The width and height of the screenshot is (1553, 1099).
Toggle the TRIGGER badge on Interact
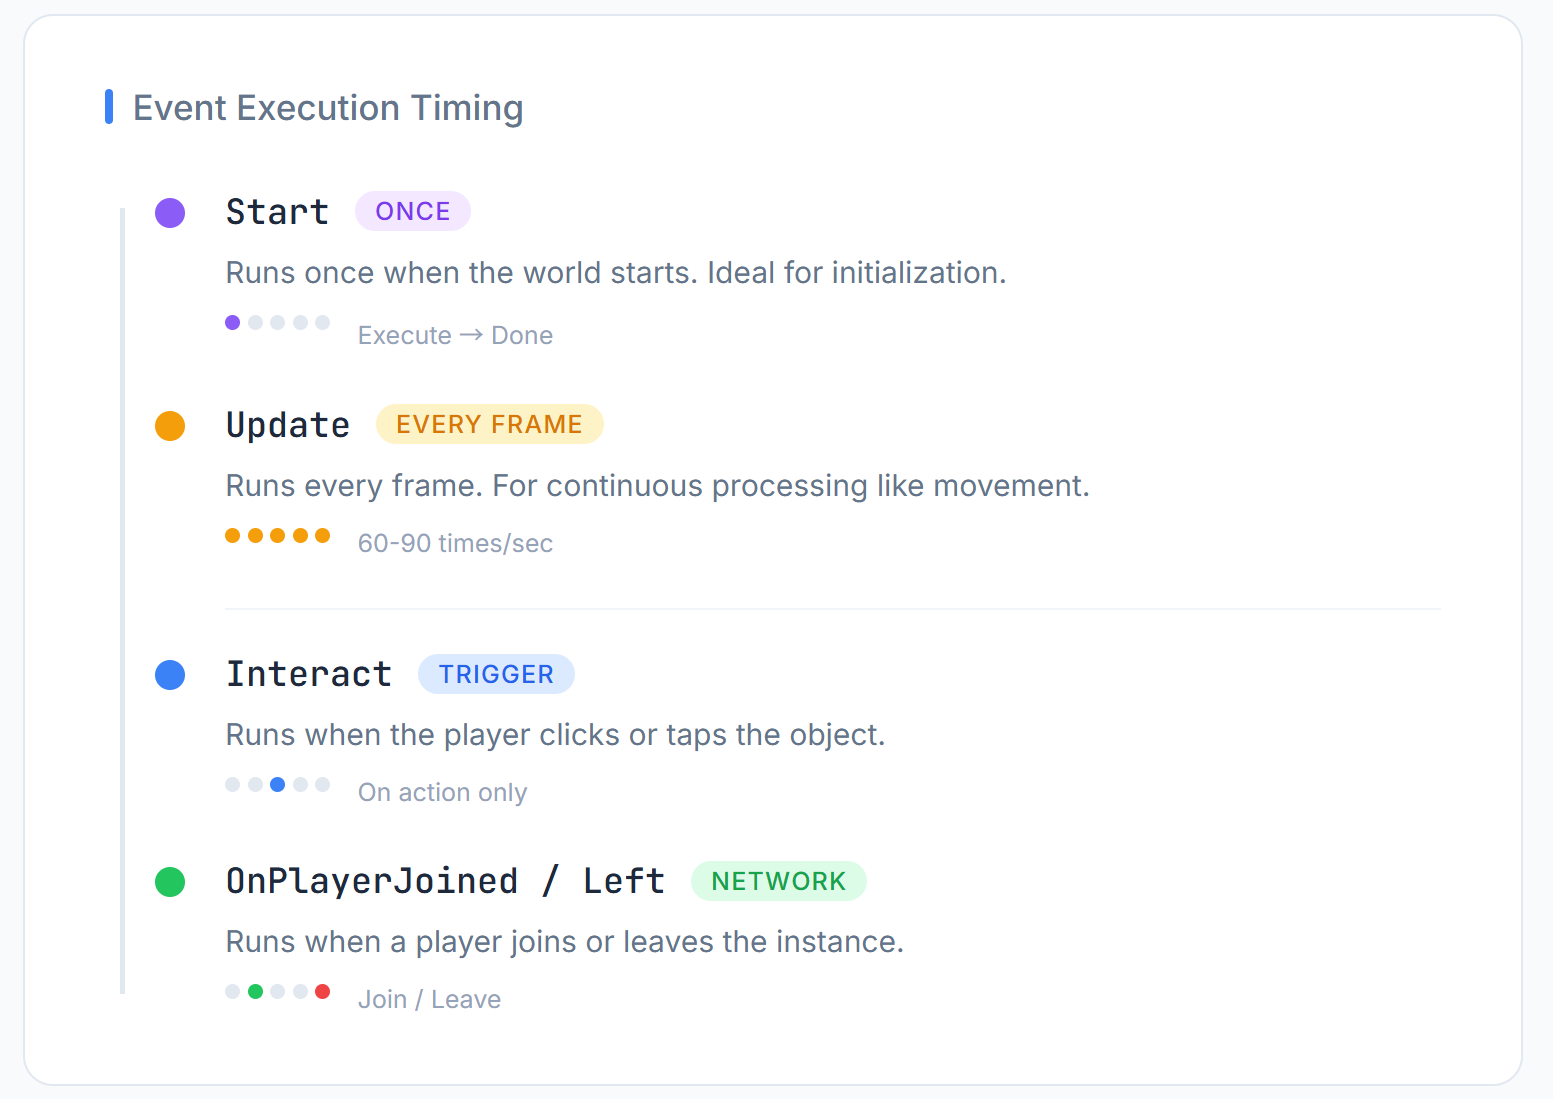pyautogui.click(x=496, y=674)
